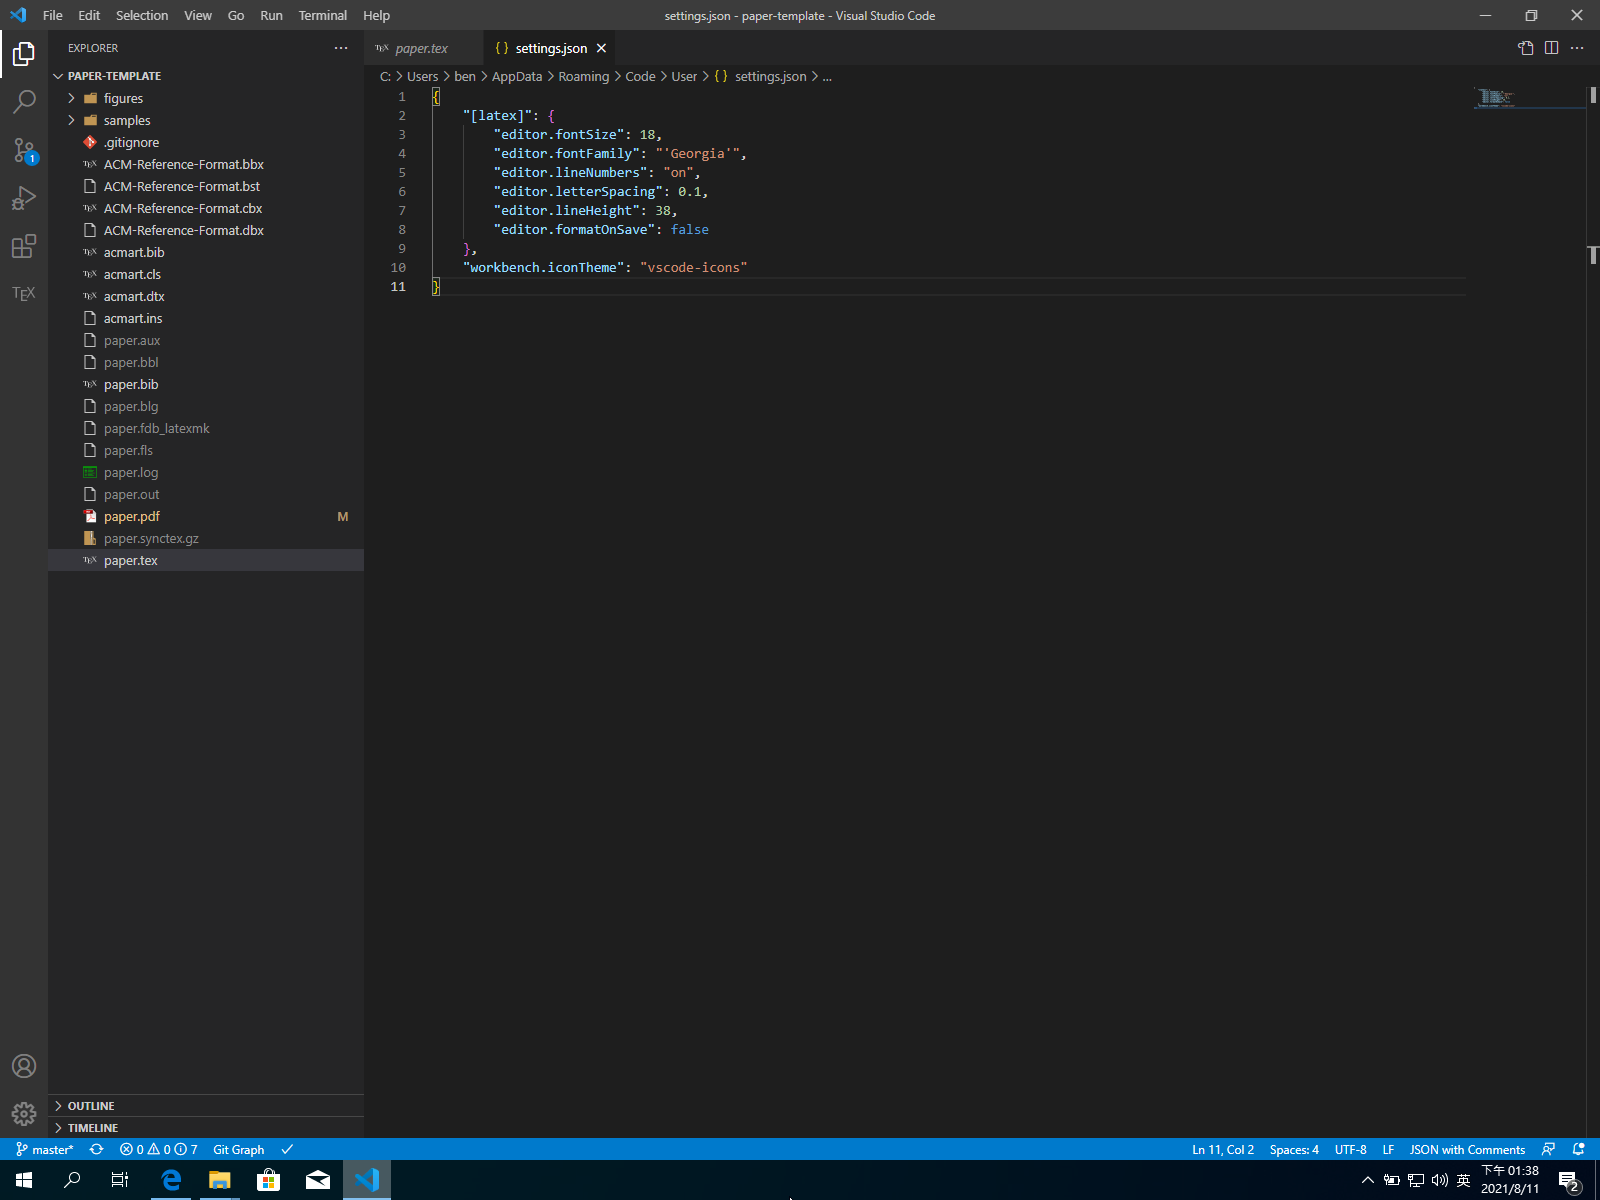Open the Run and Debug view
Screen dimensions: 1600x1200
tap(24, 198)
